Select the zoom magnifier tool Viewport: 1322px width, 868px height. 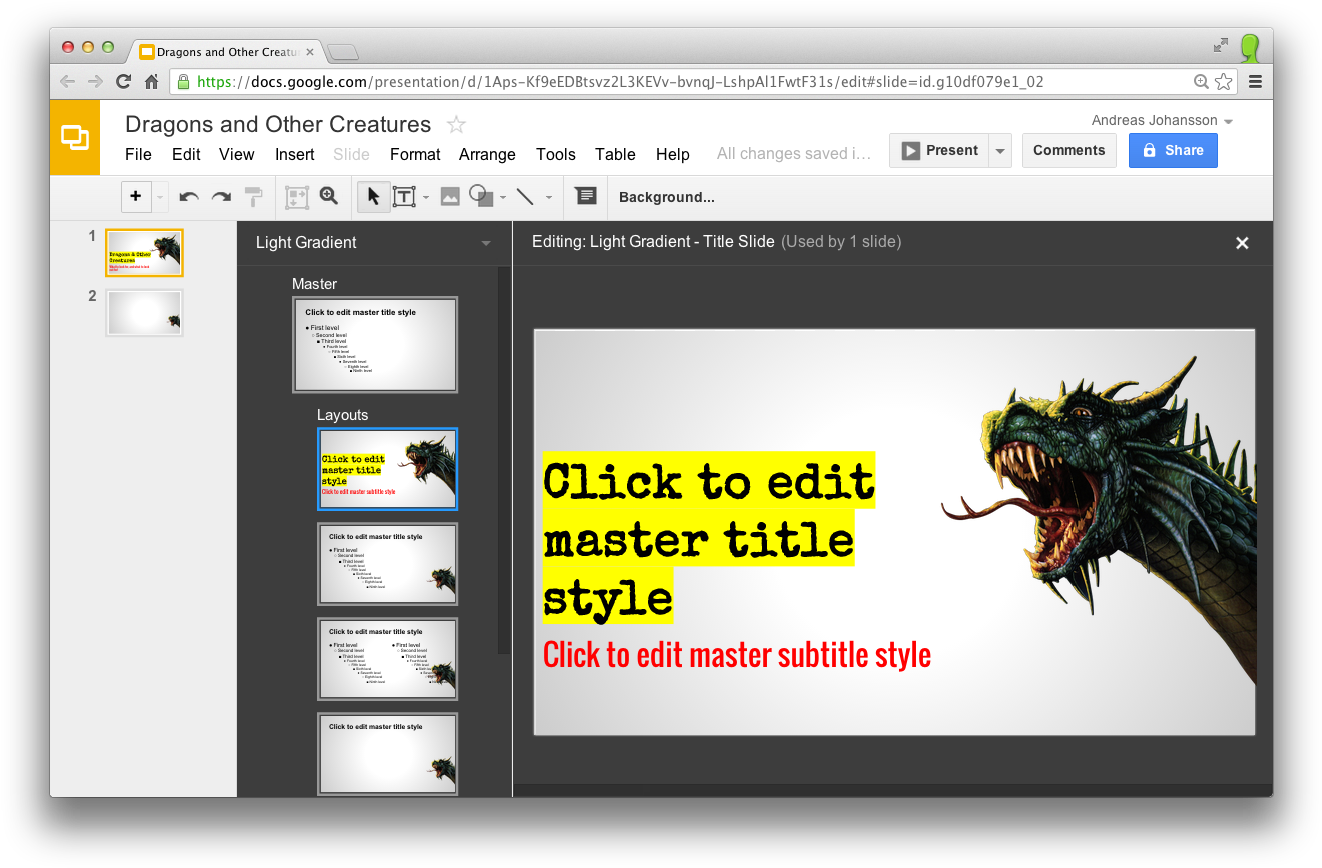[x=329, y=197]
